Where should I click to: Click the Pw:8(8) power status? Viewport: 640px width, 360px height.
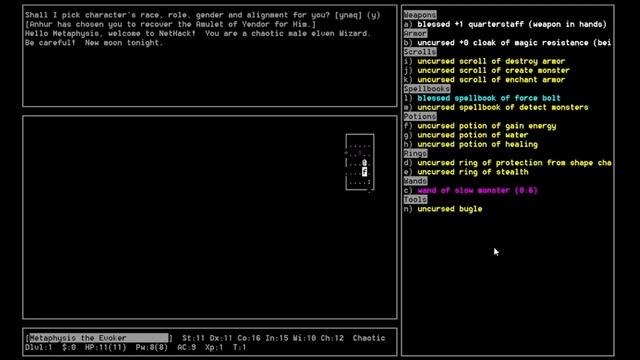click(151, 347)
